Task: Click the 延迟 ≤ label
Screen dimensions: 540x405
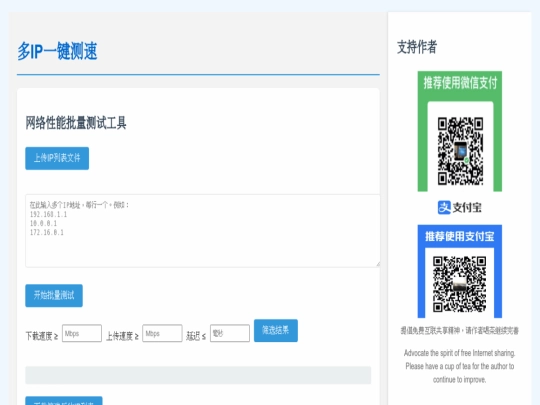Action: [x=196, y=336]
